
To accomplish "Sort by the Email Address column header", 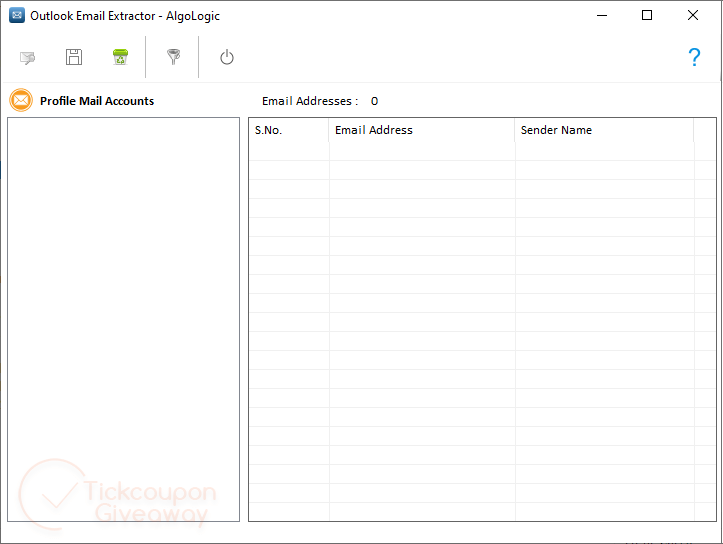I will pyautogui.click(x=422, y=130).
